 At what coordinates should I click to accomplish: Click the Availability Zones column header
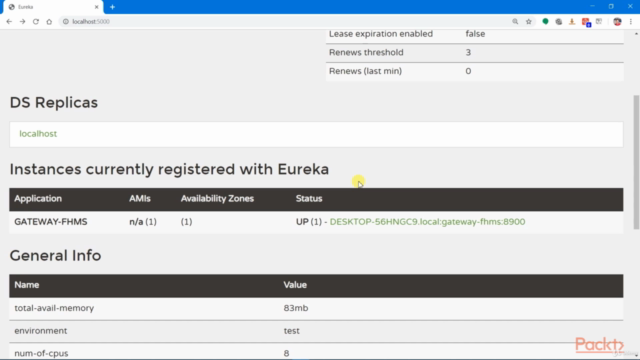pos(217,199)
